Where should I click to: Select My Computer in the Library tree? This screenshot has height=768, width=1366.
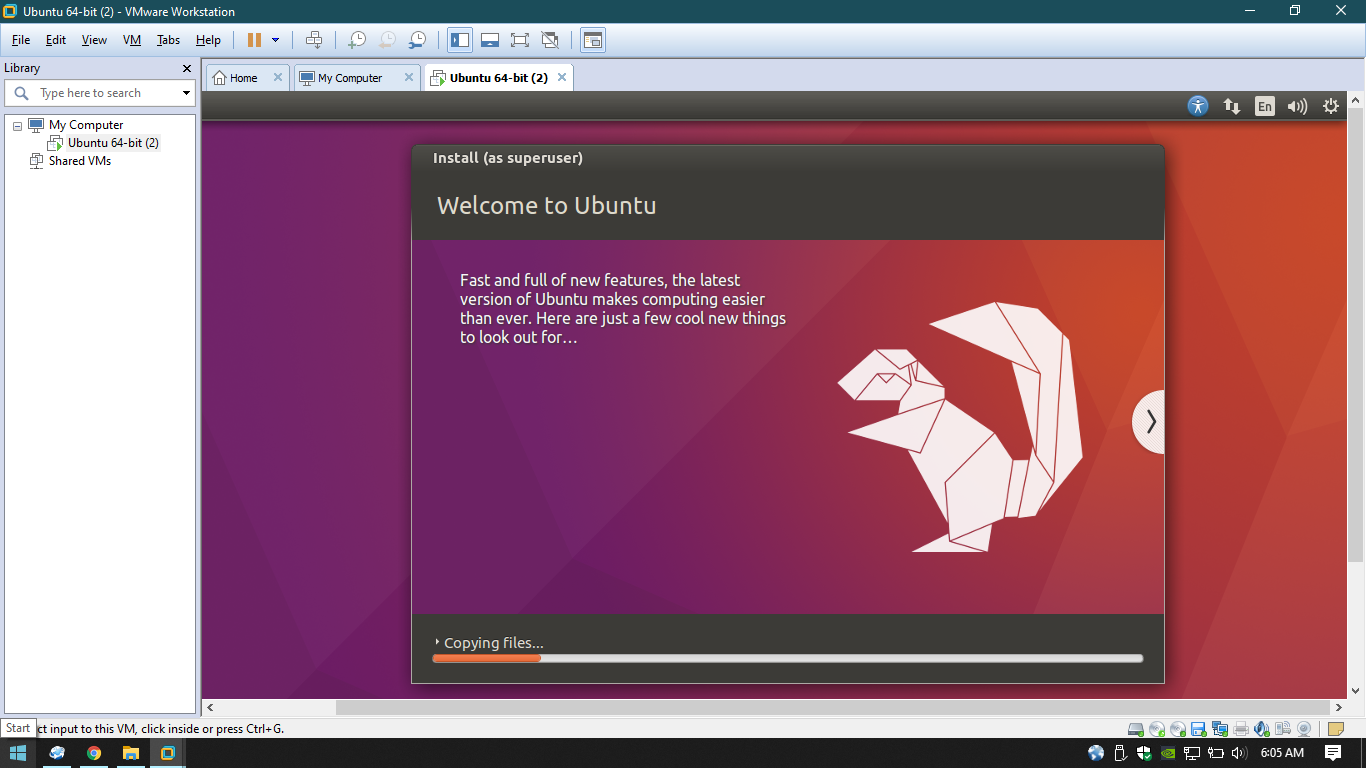pyautogui.click(x=86, y=125)
